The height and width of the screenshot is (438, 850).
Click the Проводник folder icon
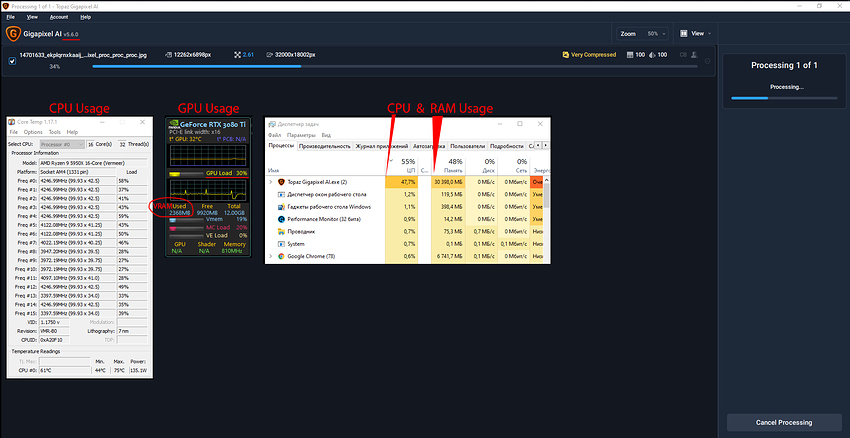point(281,231)
